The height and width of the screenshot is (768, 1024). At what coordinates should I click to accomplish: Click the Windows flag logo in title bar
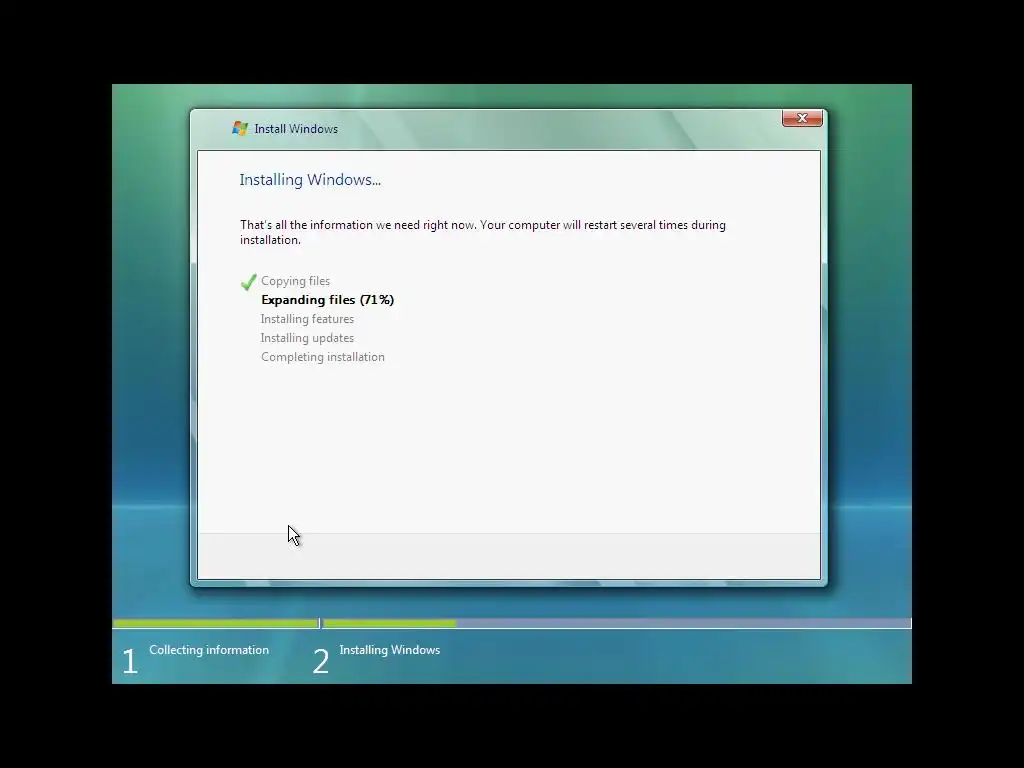pyautogui.click(x=240, y=129)
